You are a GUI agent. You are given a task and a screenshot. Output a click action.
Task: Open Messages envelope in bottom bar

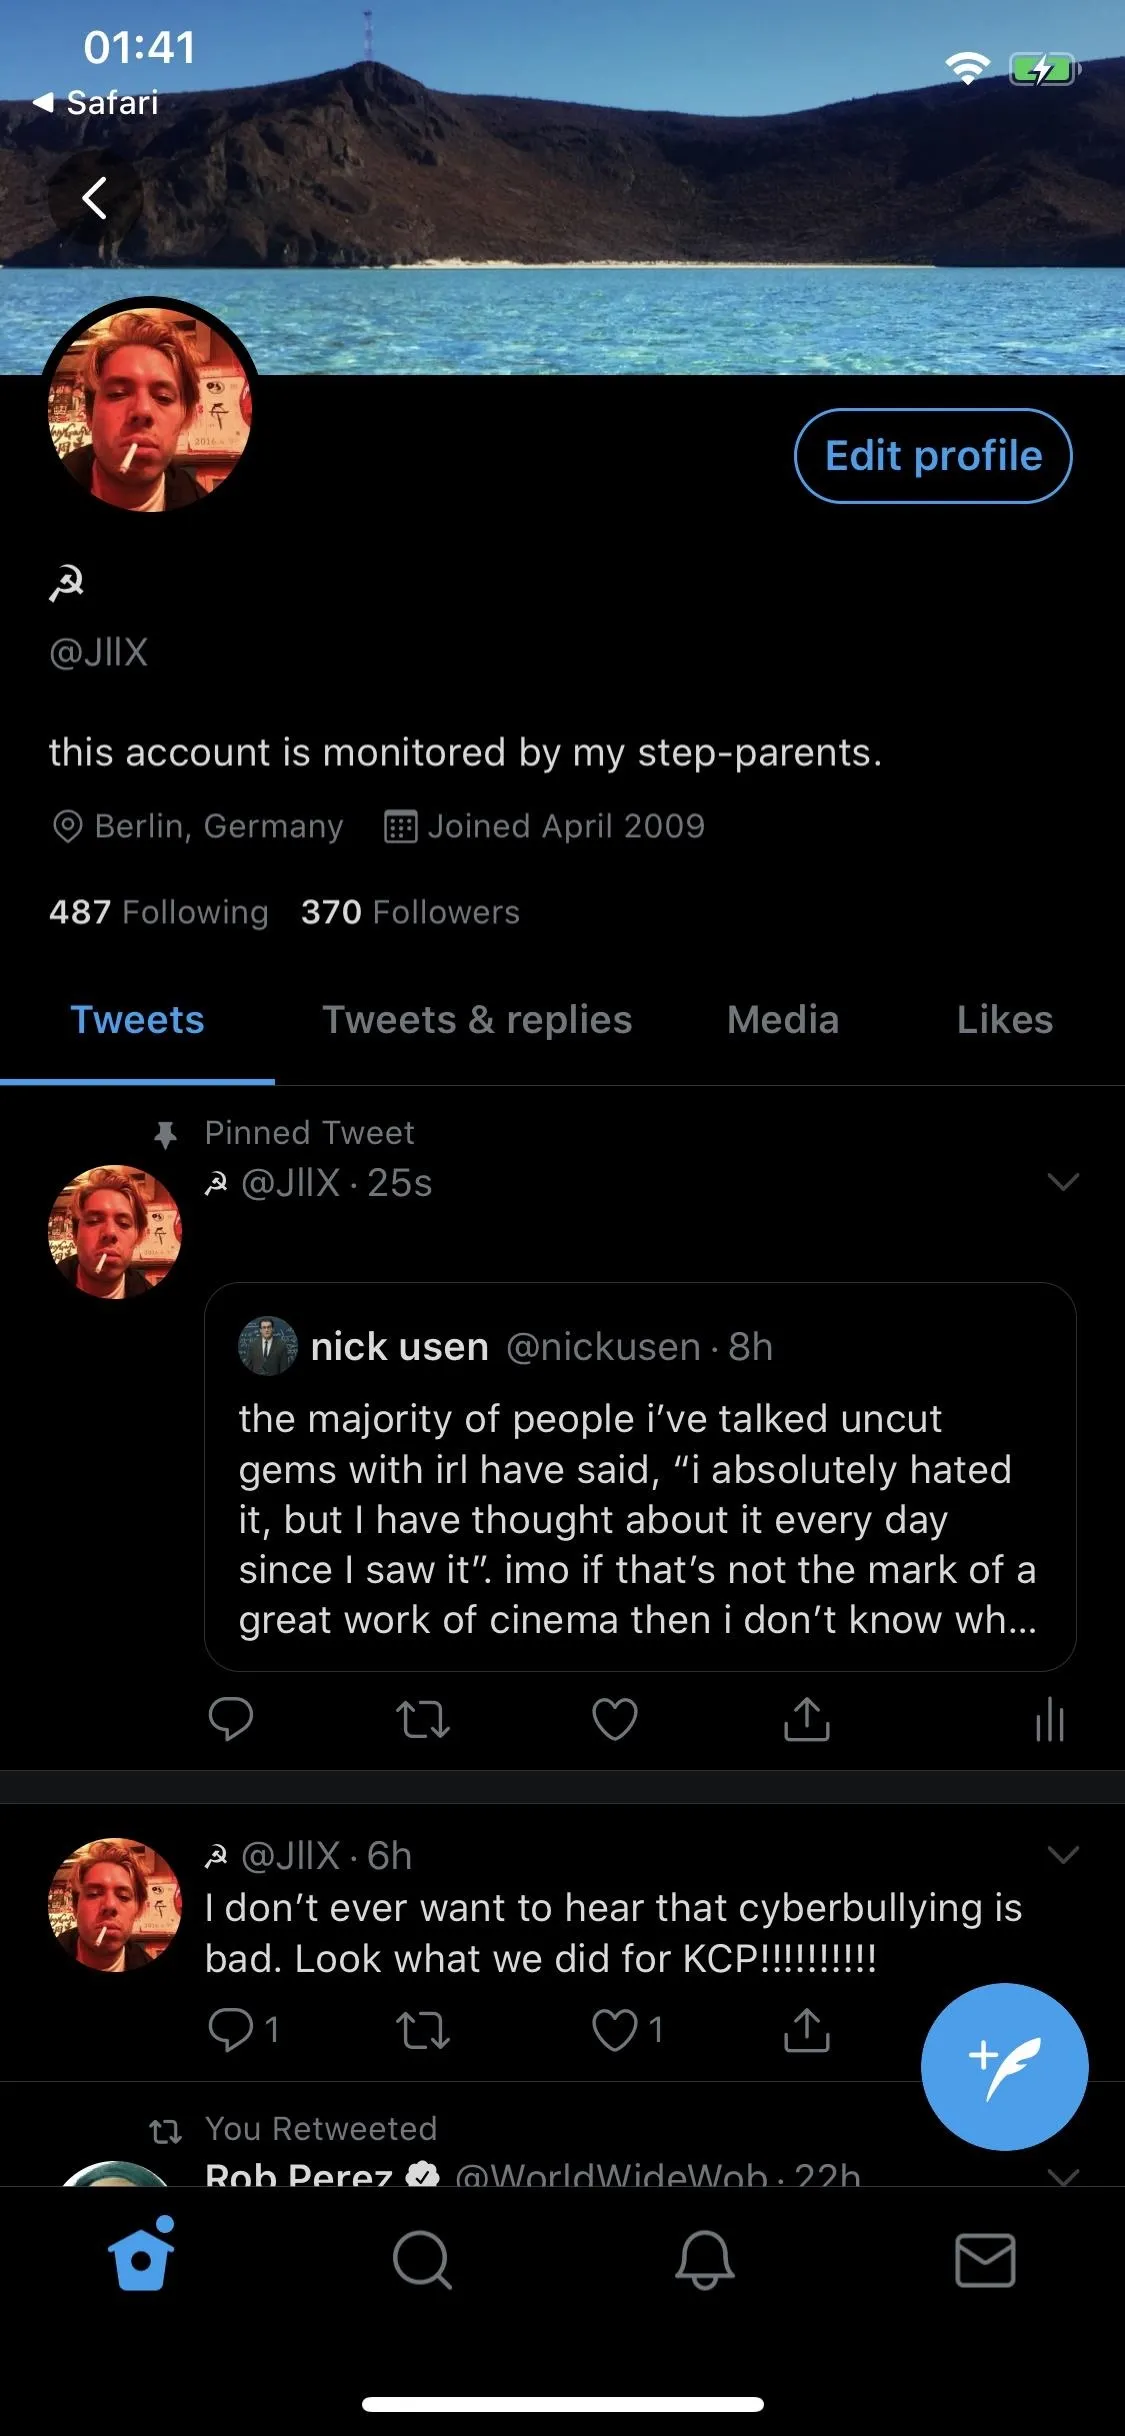(985, 2260)
